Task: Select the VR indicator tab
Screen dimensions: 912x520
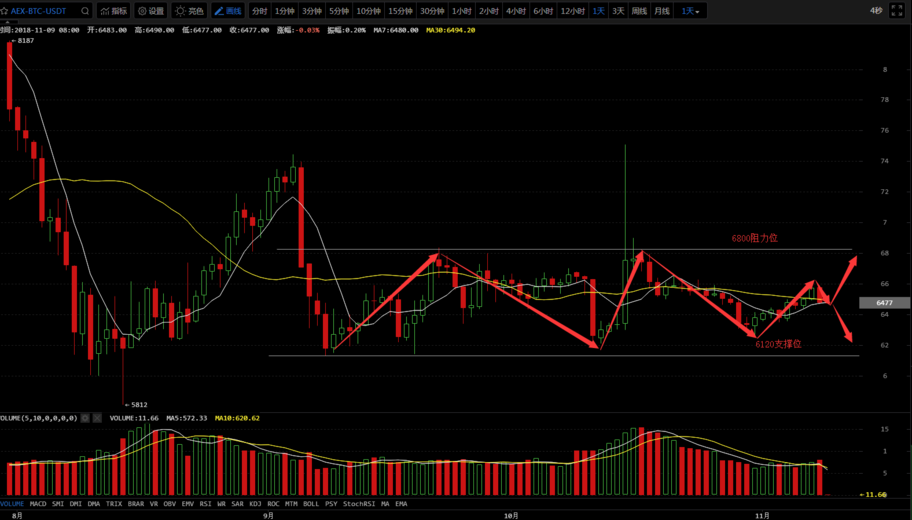Action: 154,504
